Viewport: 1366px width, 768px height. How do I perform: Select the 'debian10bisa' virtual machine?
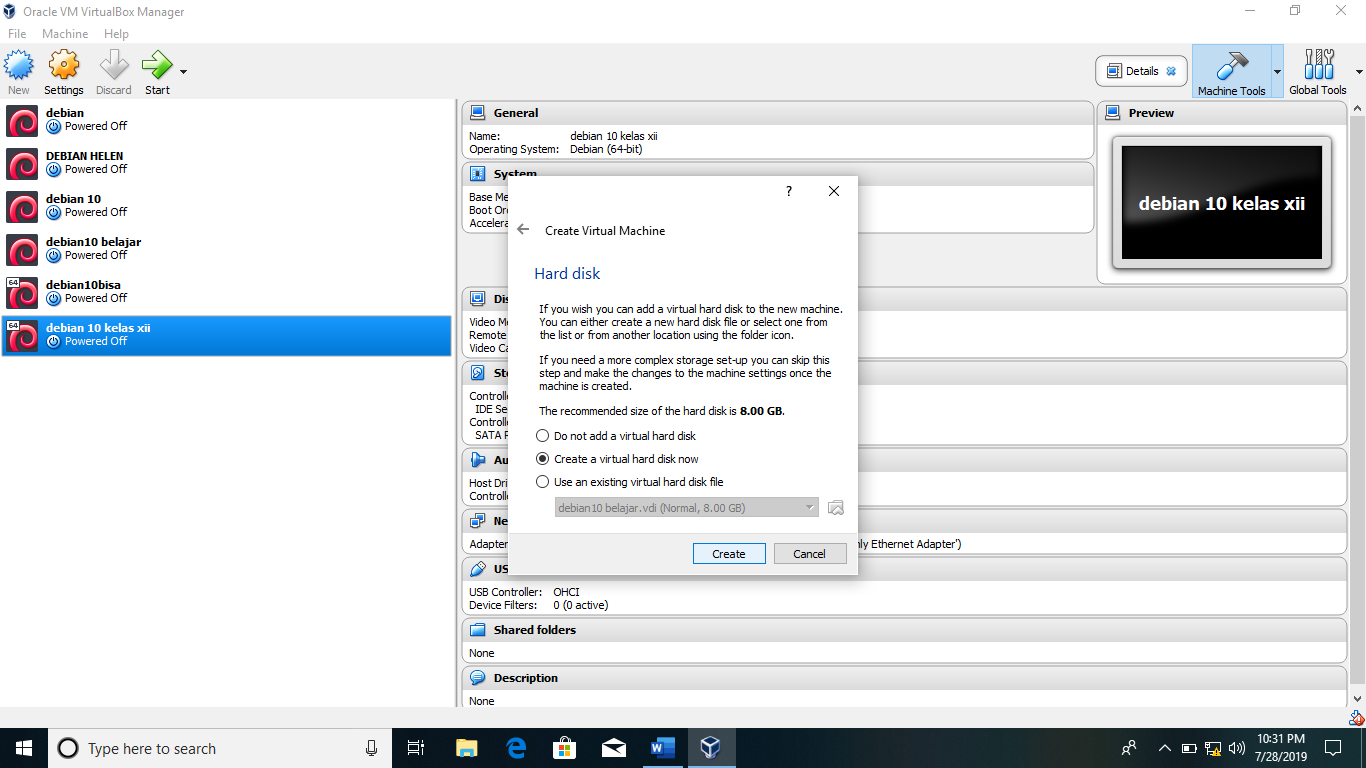click(226, 292)
